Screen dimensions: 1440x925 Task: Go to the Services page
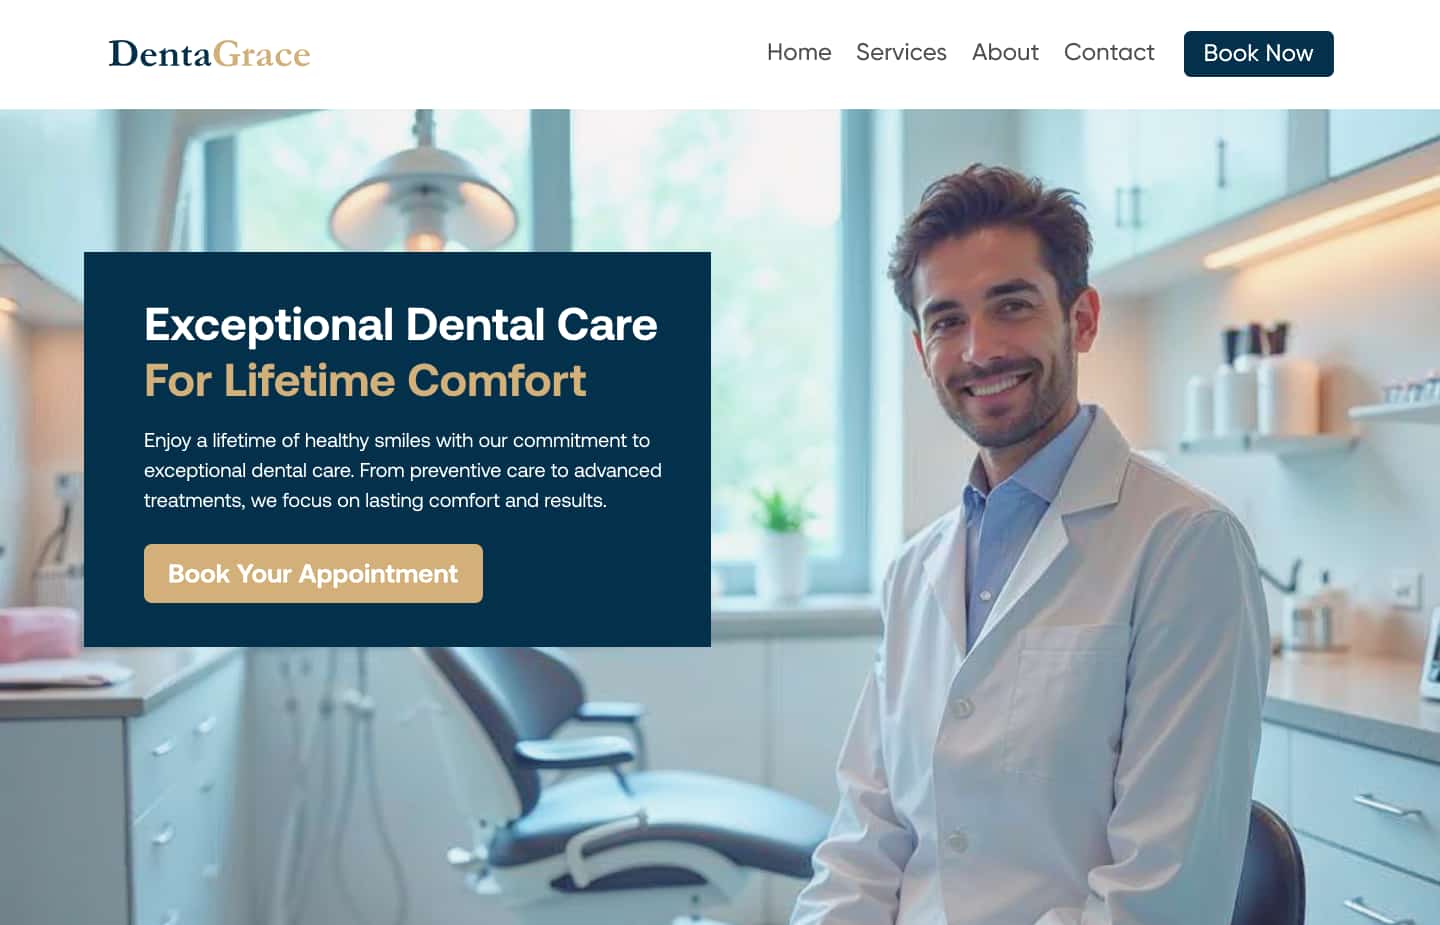pos(901,52)
